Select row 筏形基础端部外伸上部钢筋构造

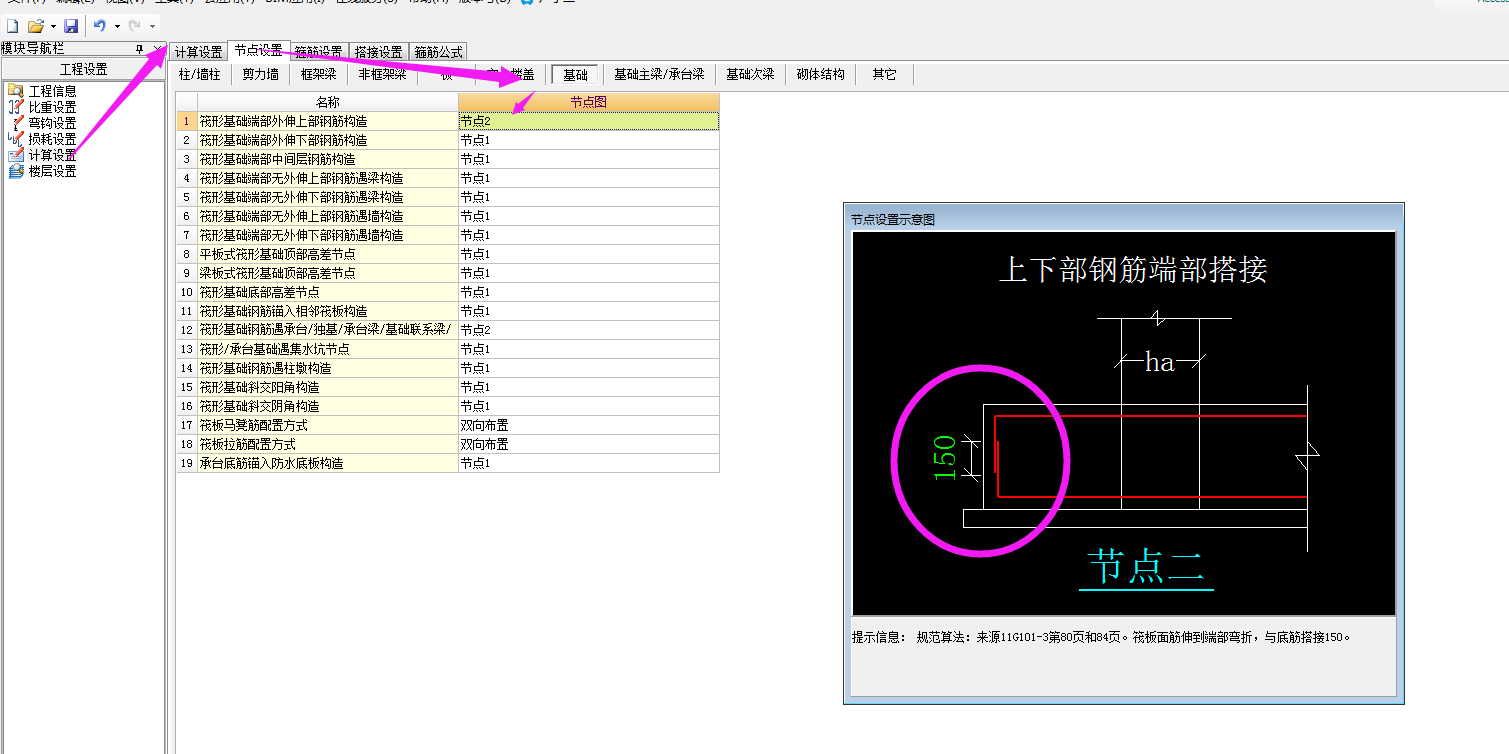[328, 121]
